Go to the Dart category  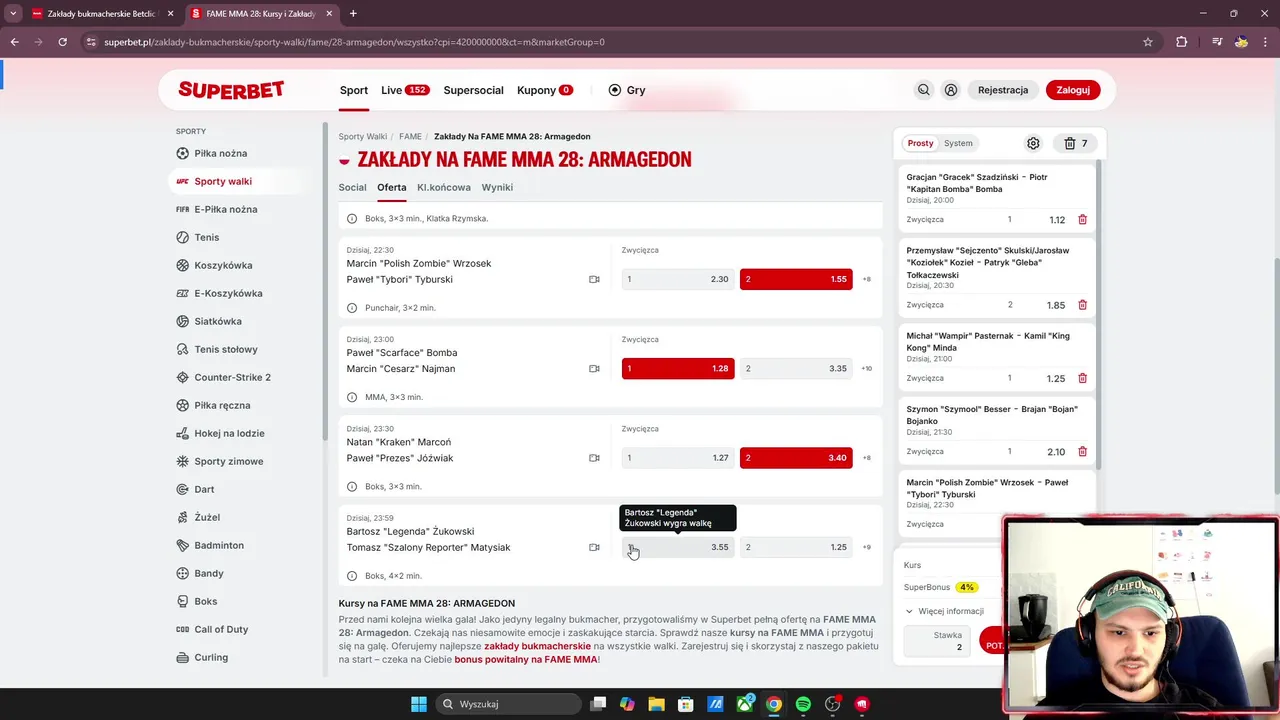pos(195,489)
